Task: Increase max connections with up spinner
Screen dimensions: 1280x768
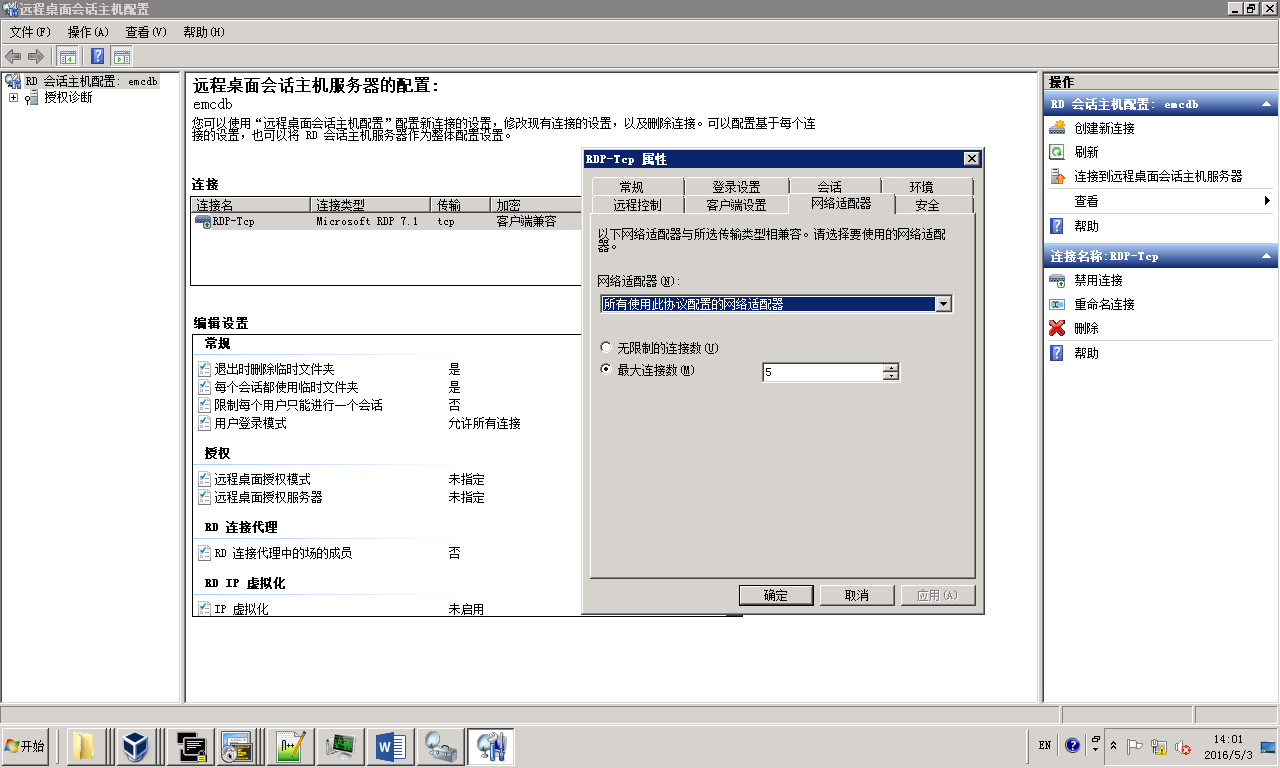Action: (891, 368)
